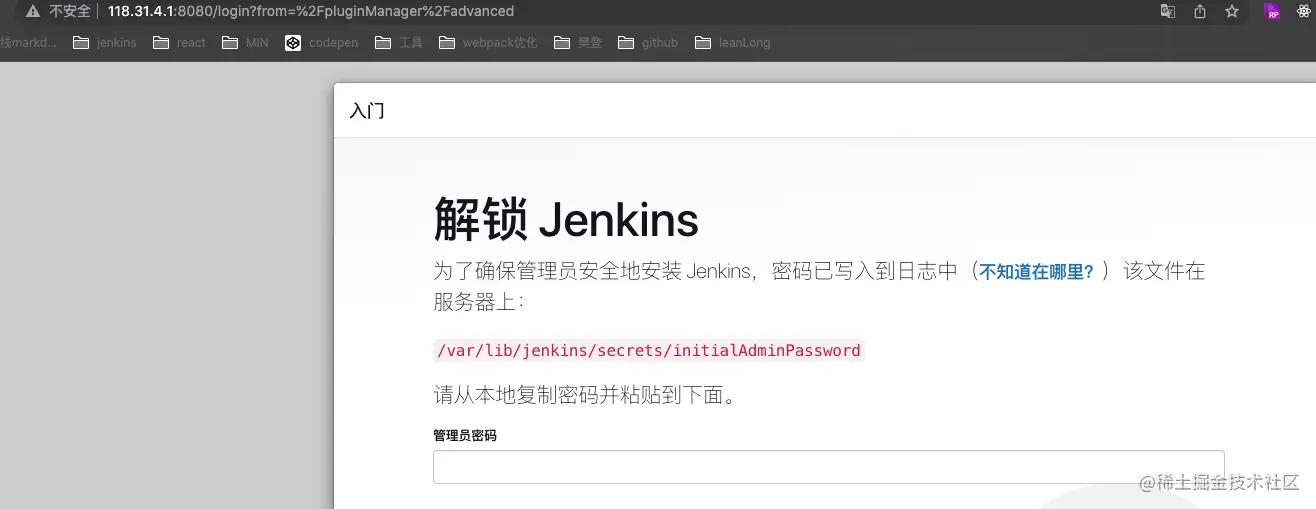Open the react bookmark folder
The image size is (1316, 509).
179,43
